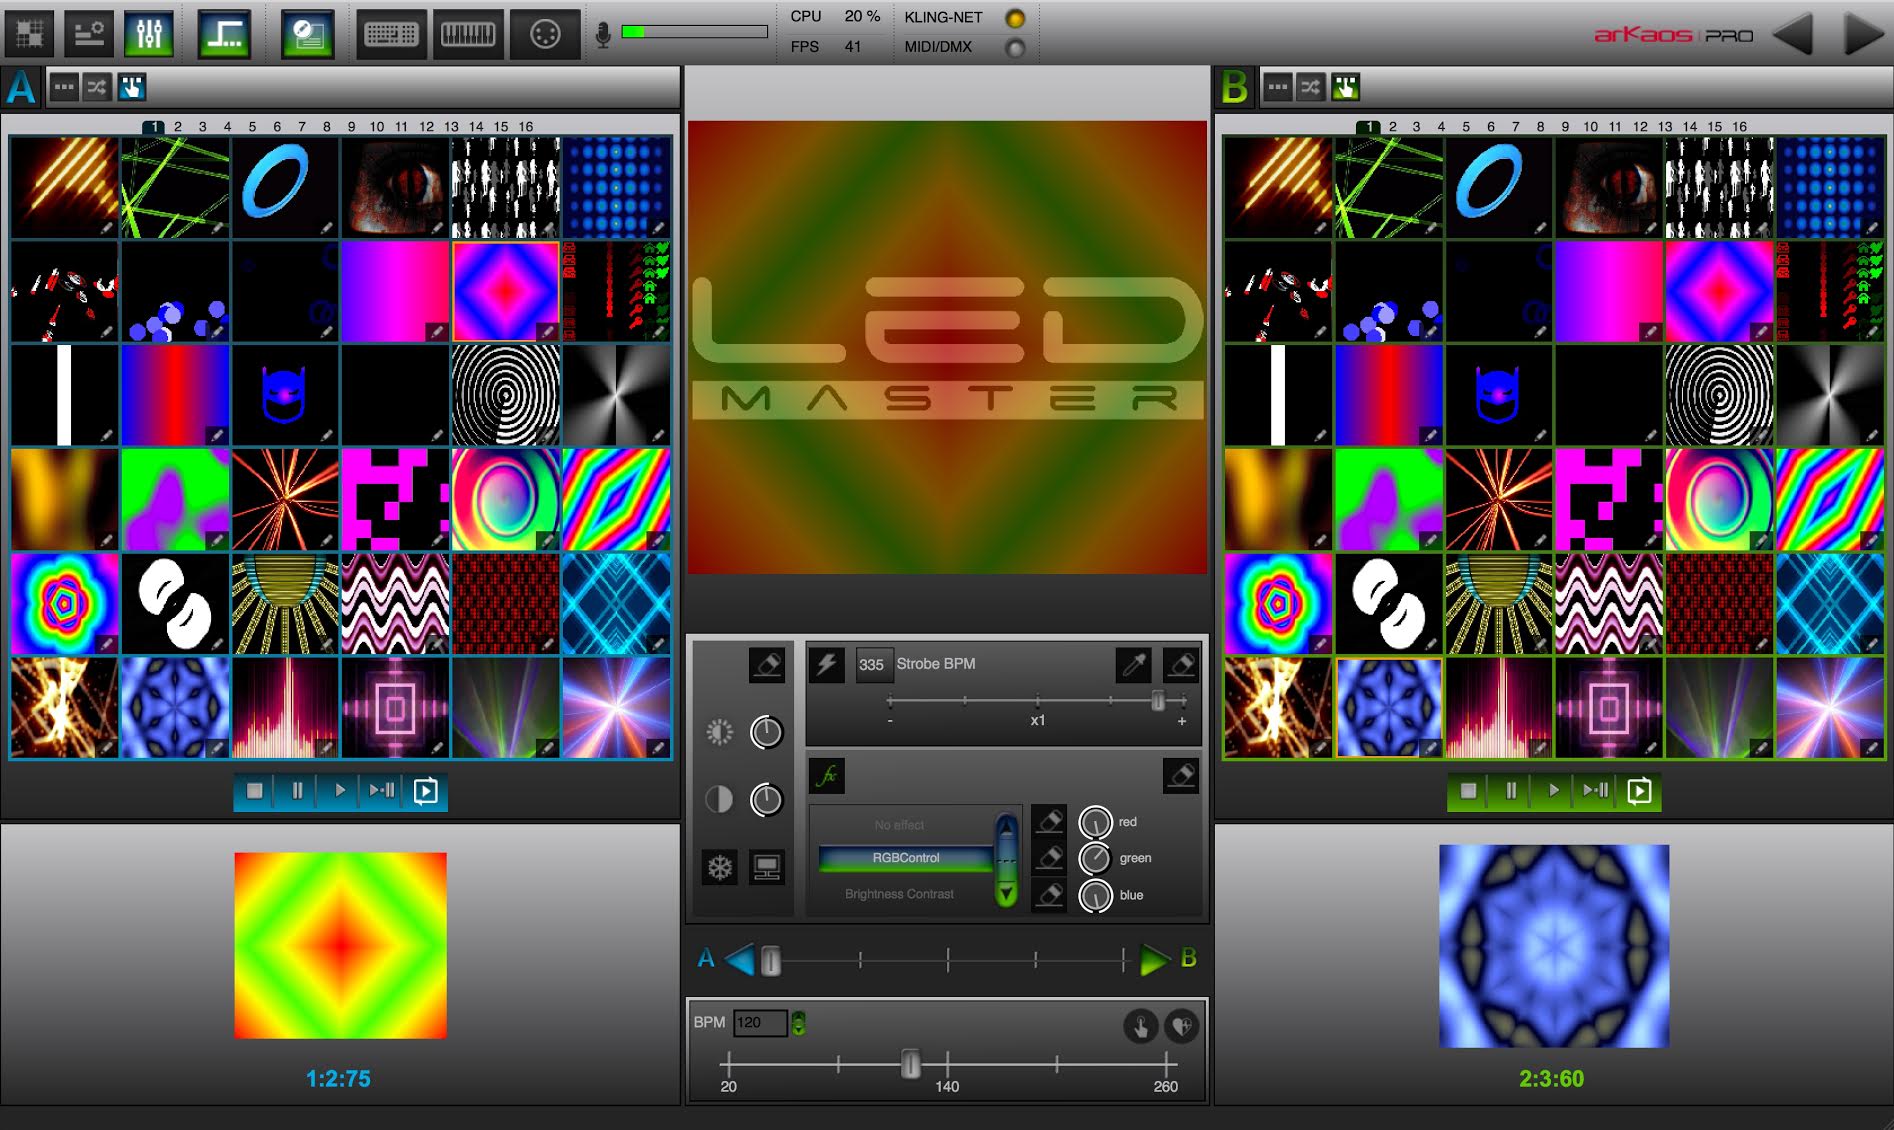
Task: Move down in the effect list with down arrow
Action: point(1007,892)
